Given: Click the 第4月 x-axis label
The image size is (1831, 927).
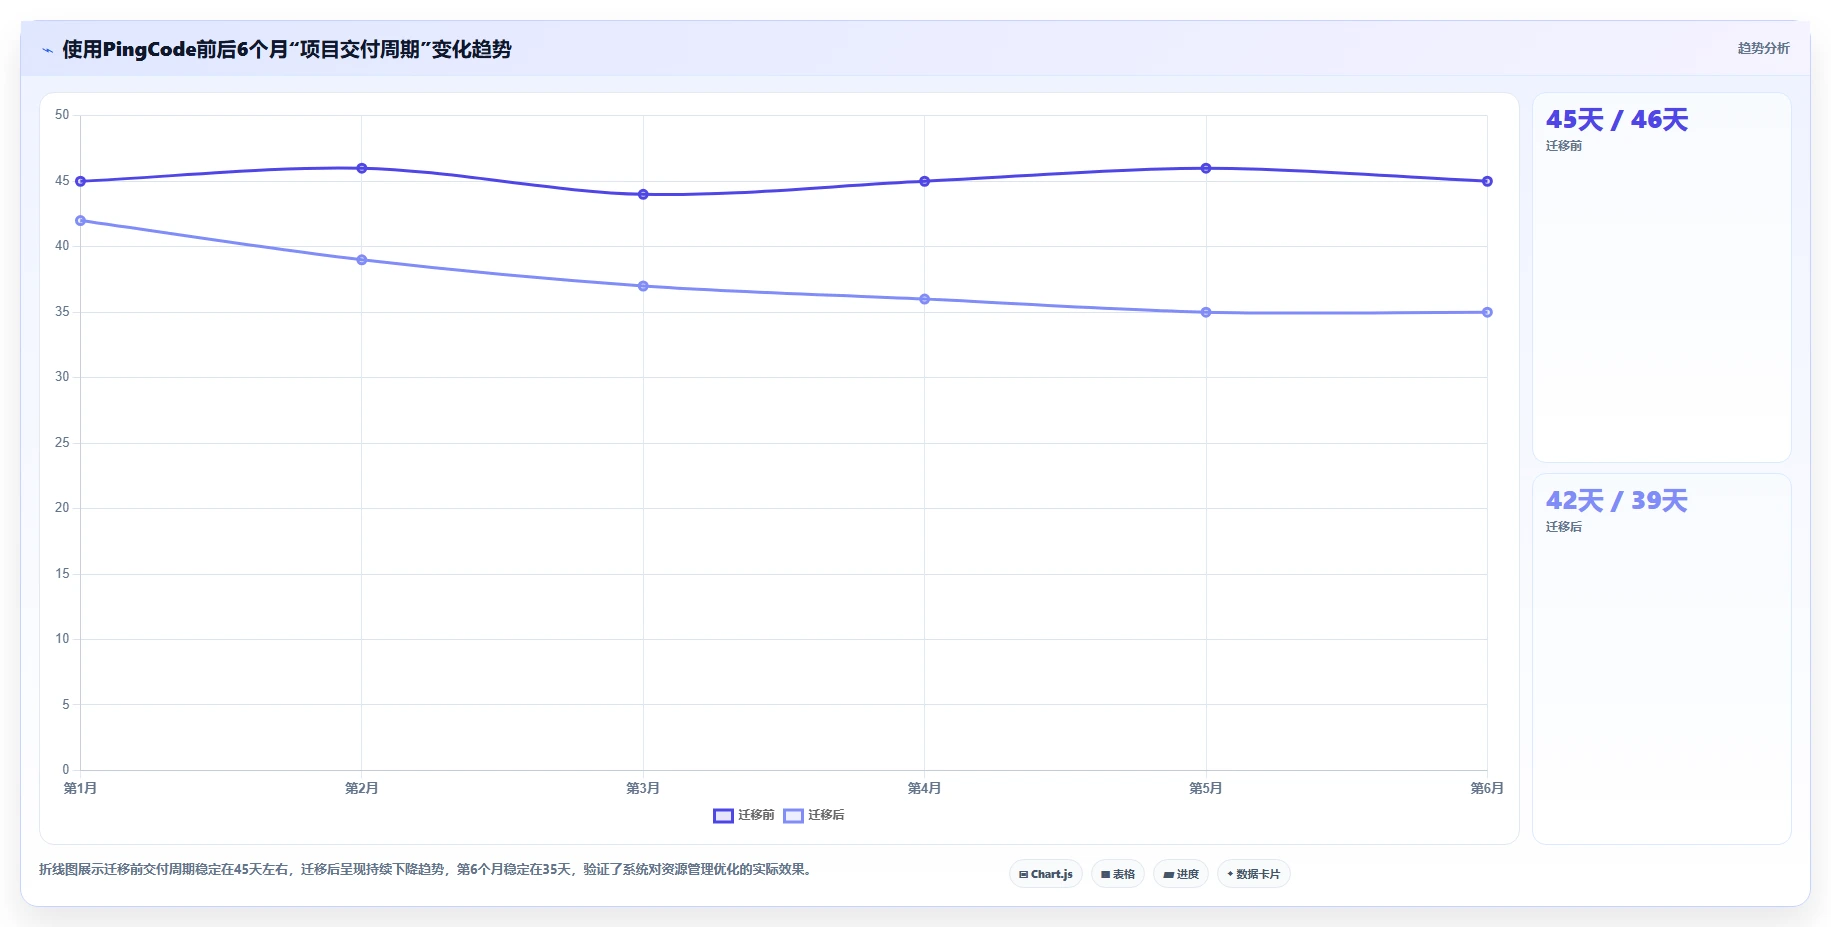Looking at the screenshot, I should (x=925, y=788).
